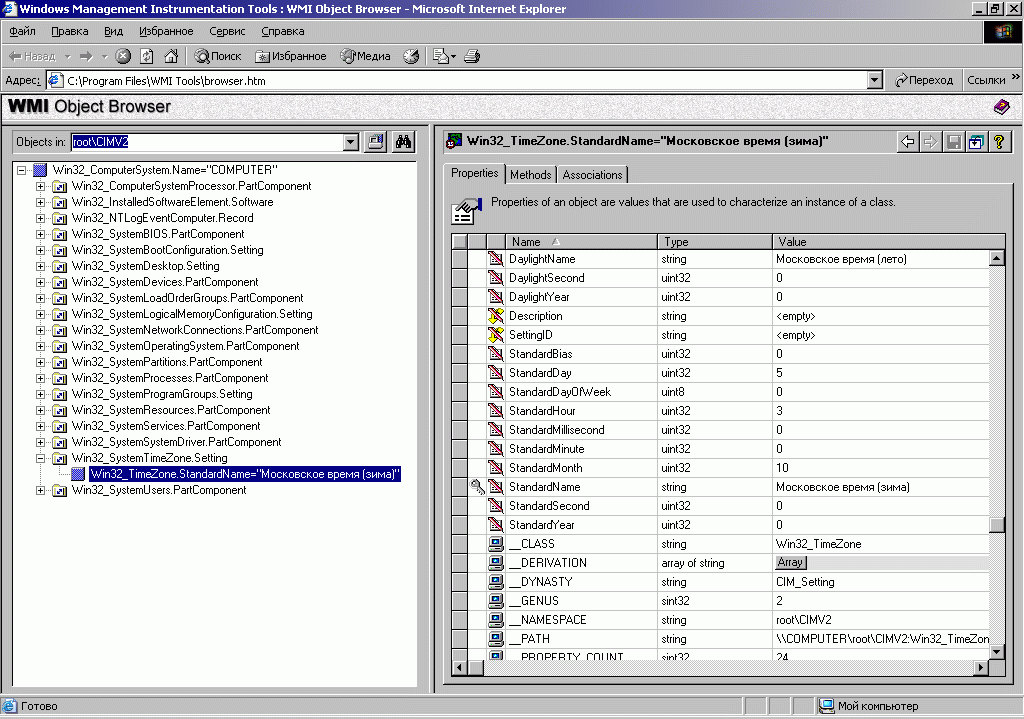1024x719 pixels.
Task: Click the question mark help icon
Action: (x=999, y=142)
